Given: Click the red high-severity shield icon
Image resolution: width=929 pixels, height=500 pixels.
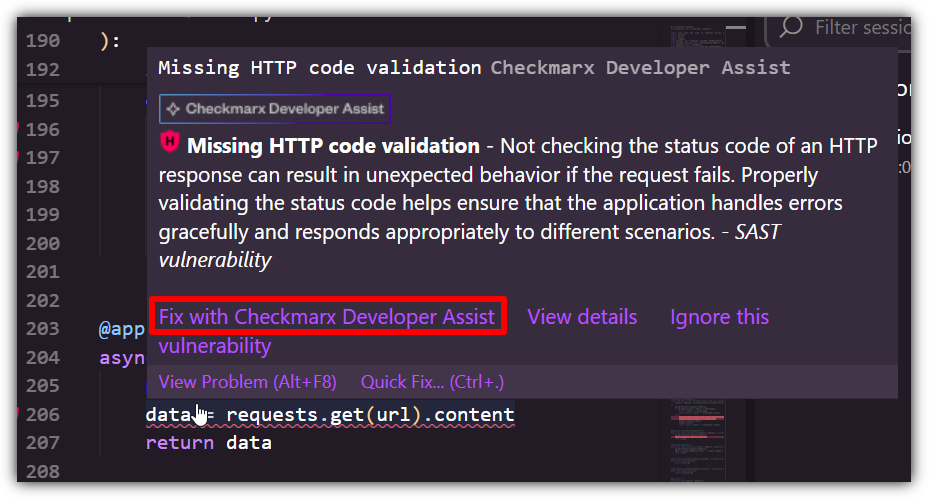Looking at the screenshot, I should (x=170, y=143).
